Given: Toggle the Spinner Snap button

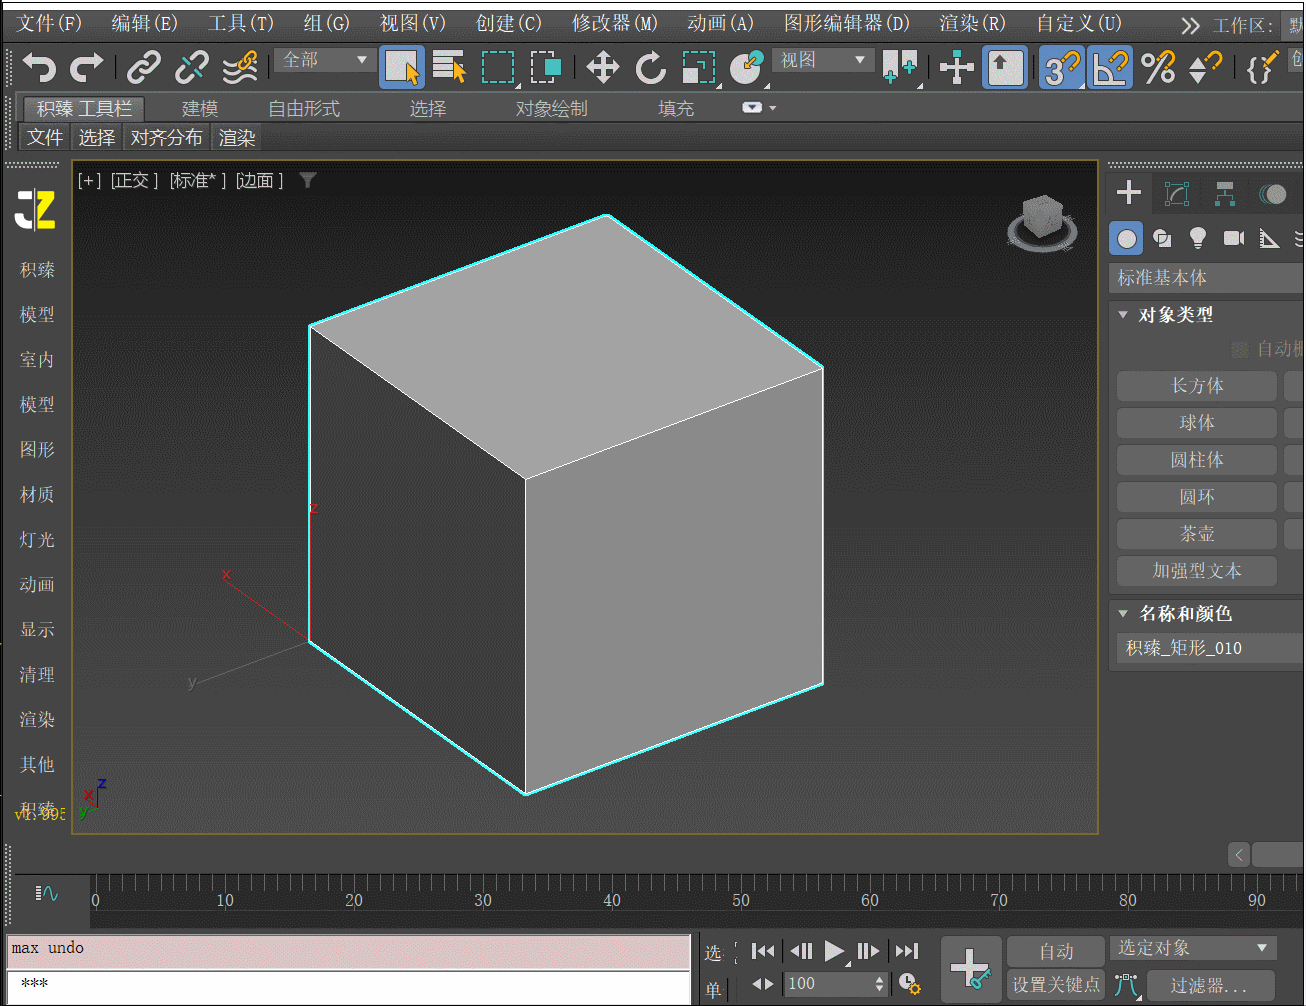Looking at the screenshot, I should (1205, 68).
